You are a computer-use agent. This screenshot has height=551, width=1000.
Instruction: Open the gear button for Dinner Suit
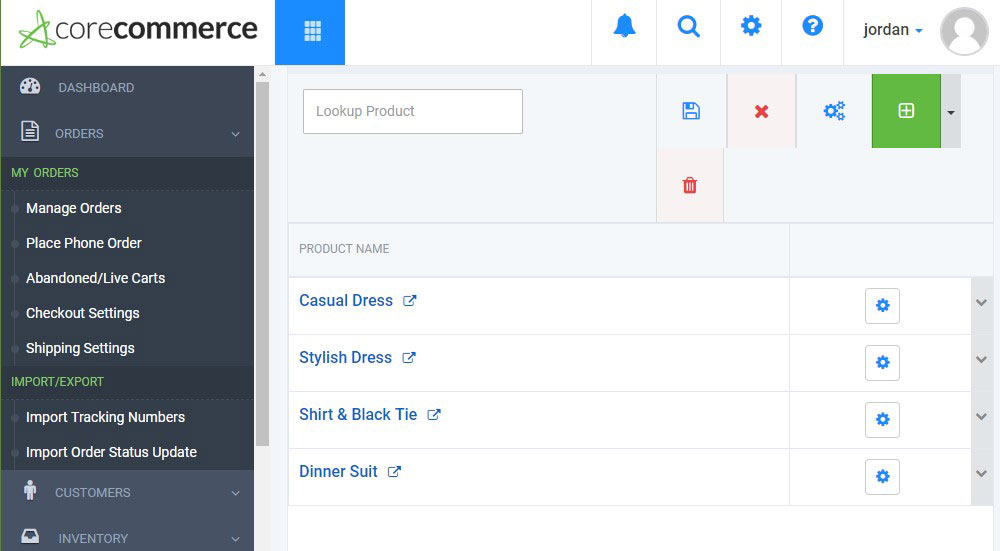[x=883, y=476]
